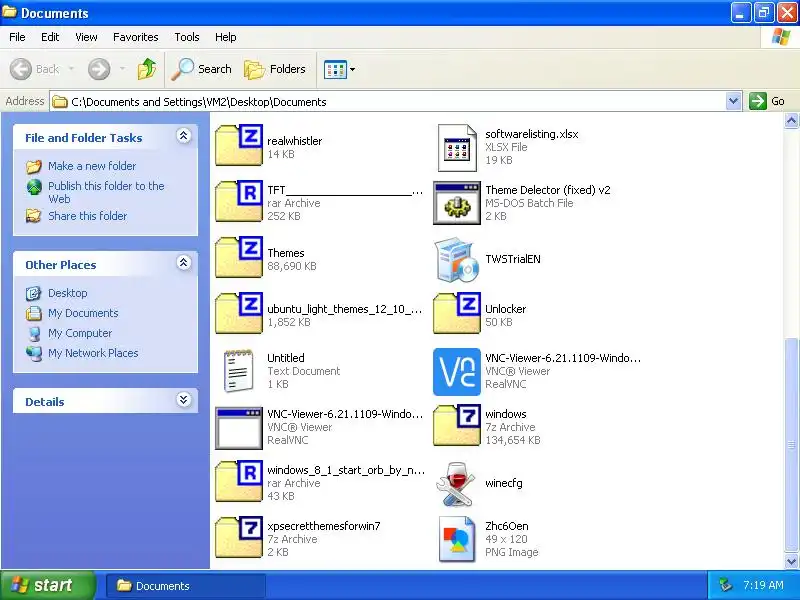The image size is (800, 600).
Task: Open My Network Places link
Action: point(93,353)
